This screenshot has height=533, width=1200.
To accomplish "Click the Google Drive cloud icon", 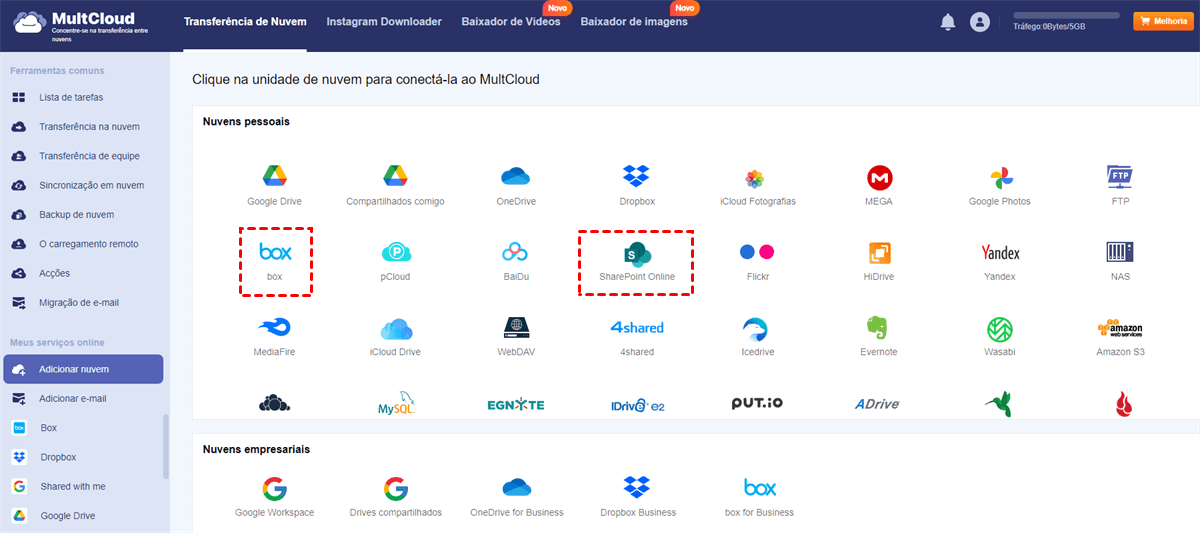I will click(x=275, y=177).
